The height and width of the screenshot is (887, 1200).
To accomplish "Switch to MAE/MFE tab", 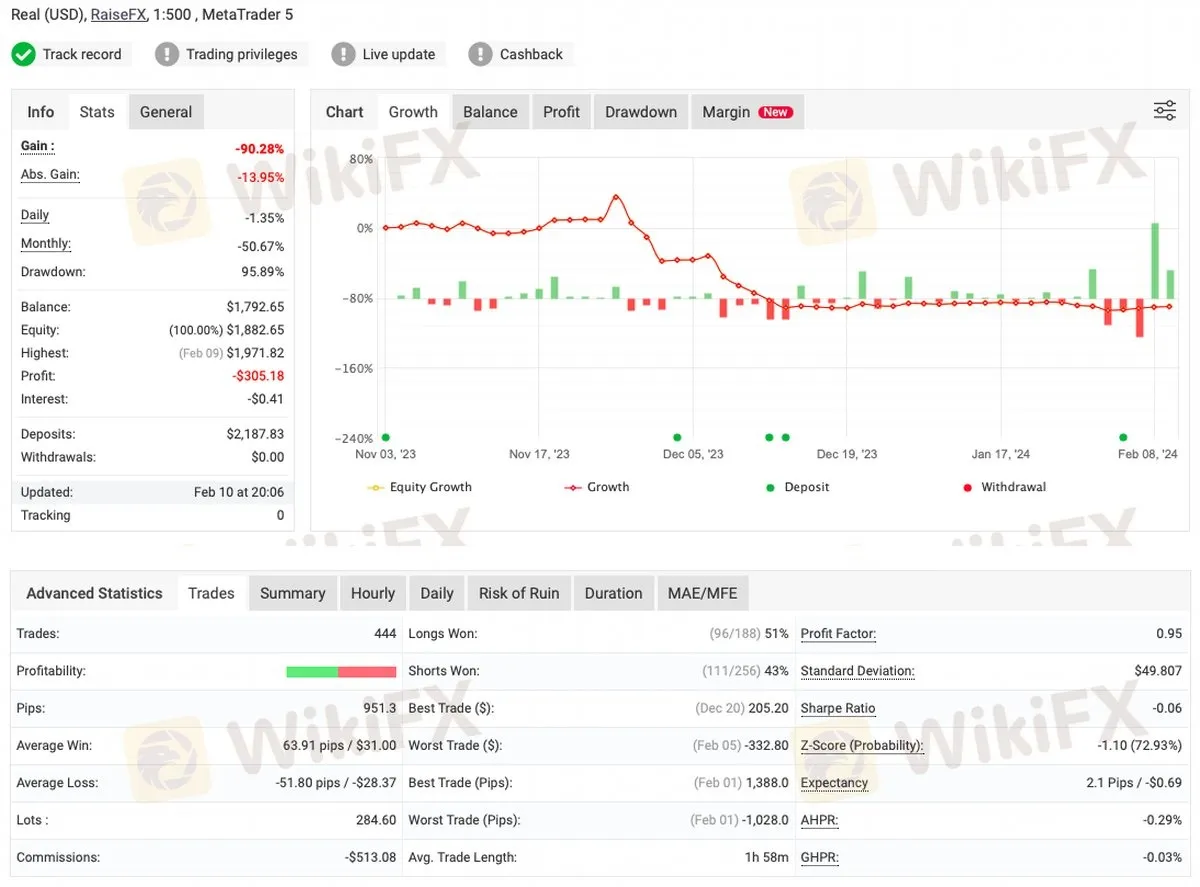I will pyautogui.click(x=703, y=593).
